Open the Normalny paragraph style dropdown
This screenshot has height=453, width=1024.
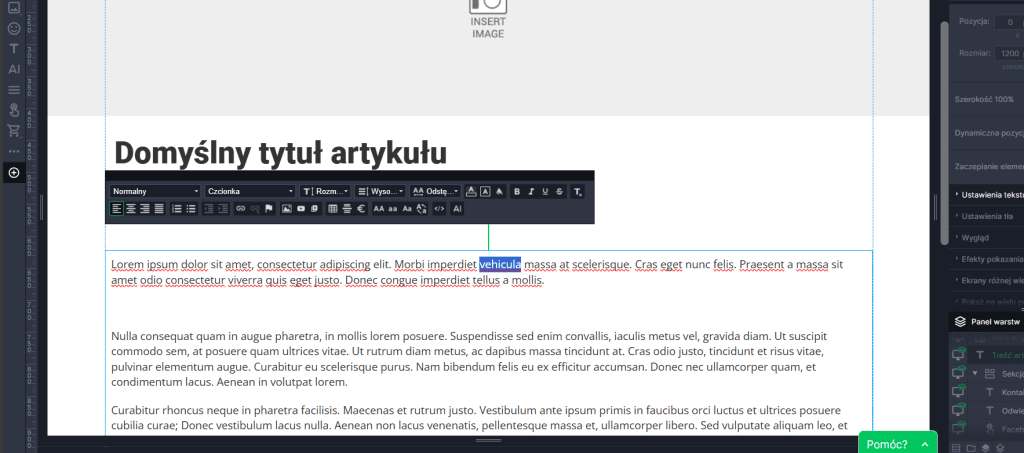click(x=155, y=191)
